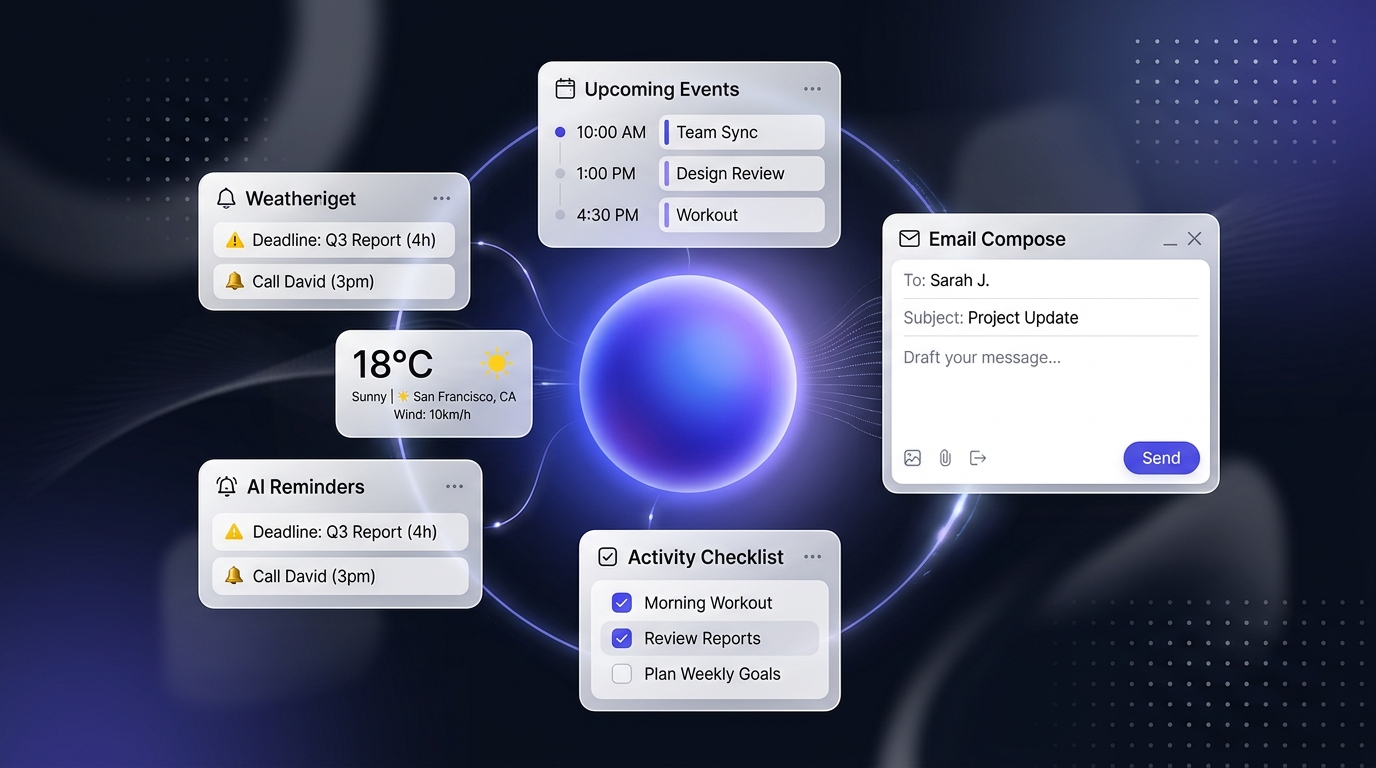Open the Activity Checklist overflow menu
This screenshot has height=768, width=1376.
tap(812, 555)
